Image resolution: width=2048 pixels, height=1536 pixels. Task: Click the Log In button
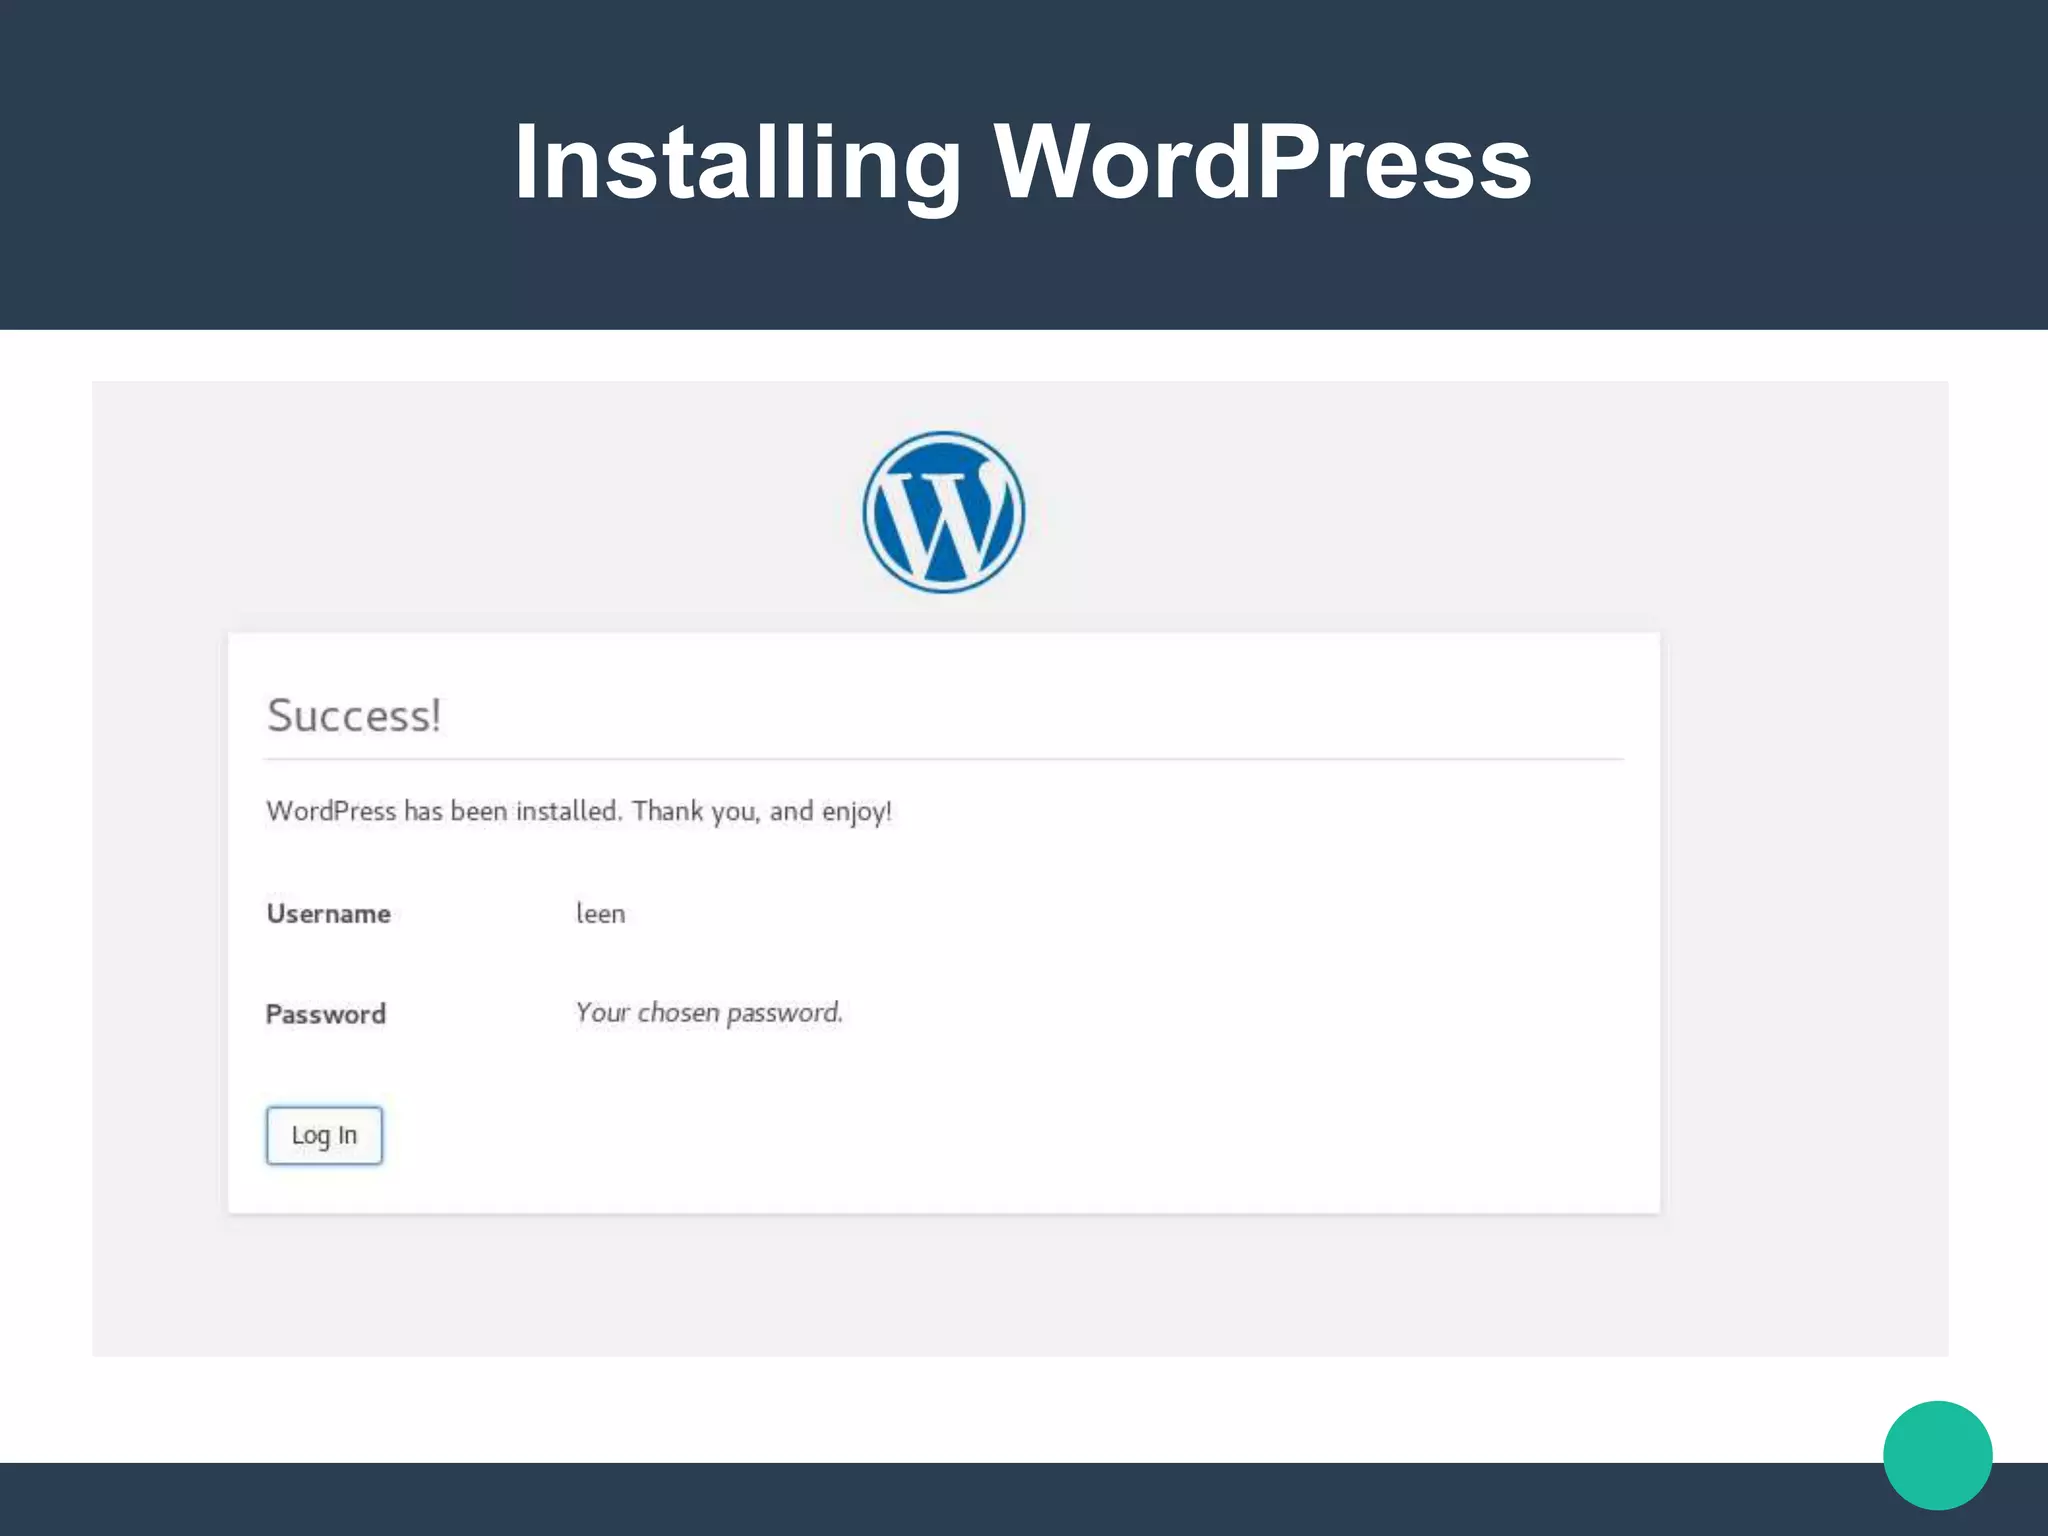tap(324, 1135)
